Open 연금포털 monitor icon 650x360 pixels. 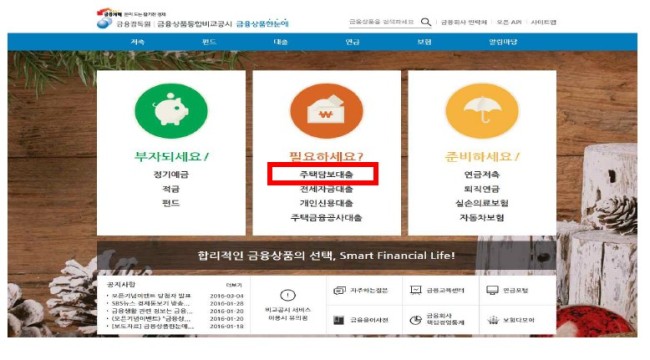click(492, 290)
